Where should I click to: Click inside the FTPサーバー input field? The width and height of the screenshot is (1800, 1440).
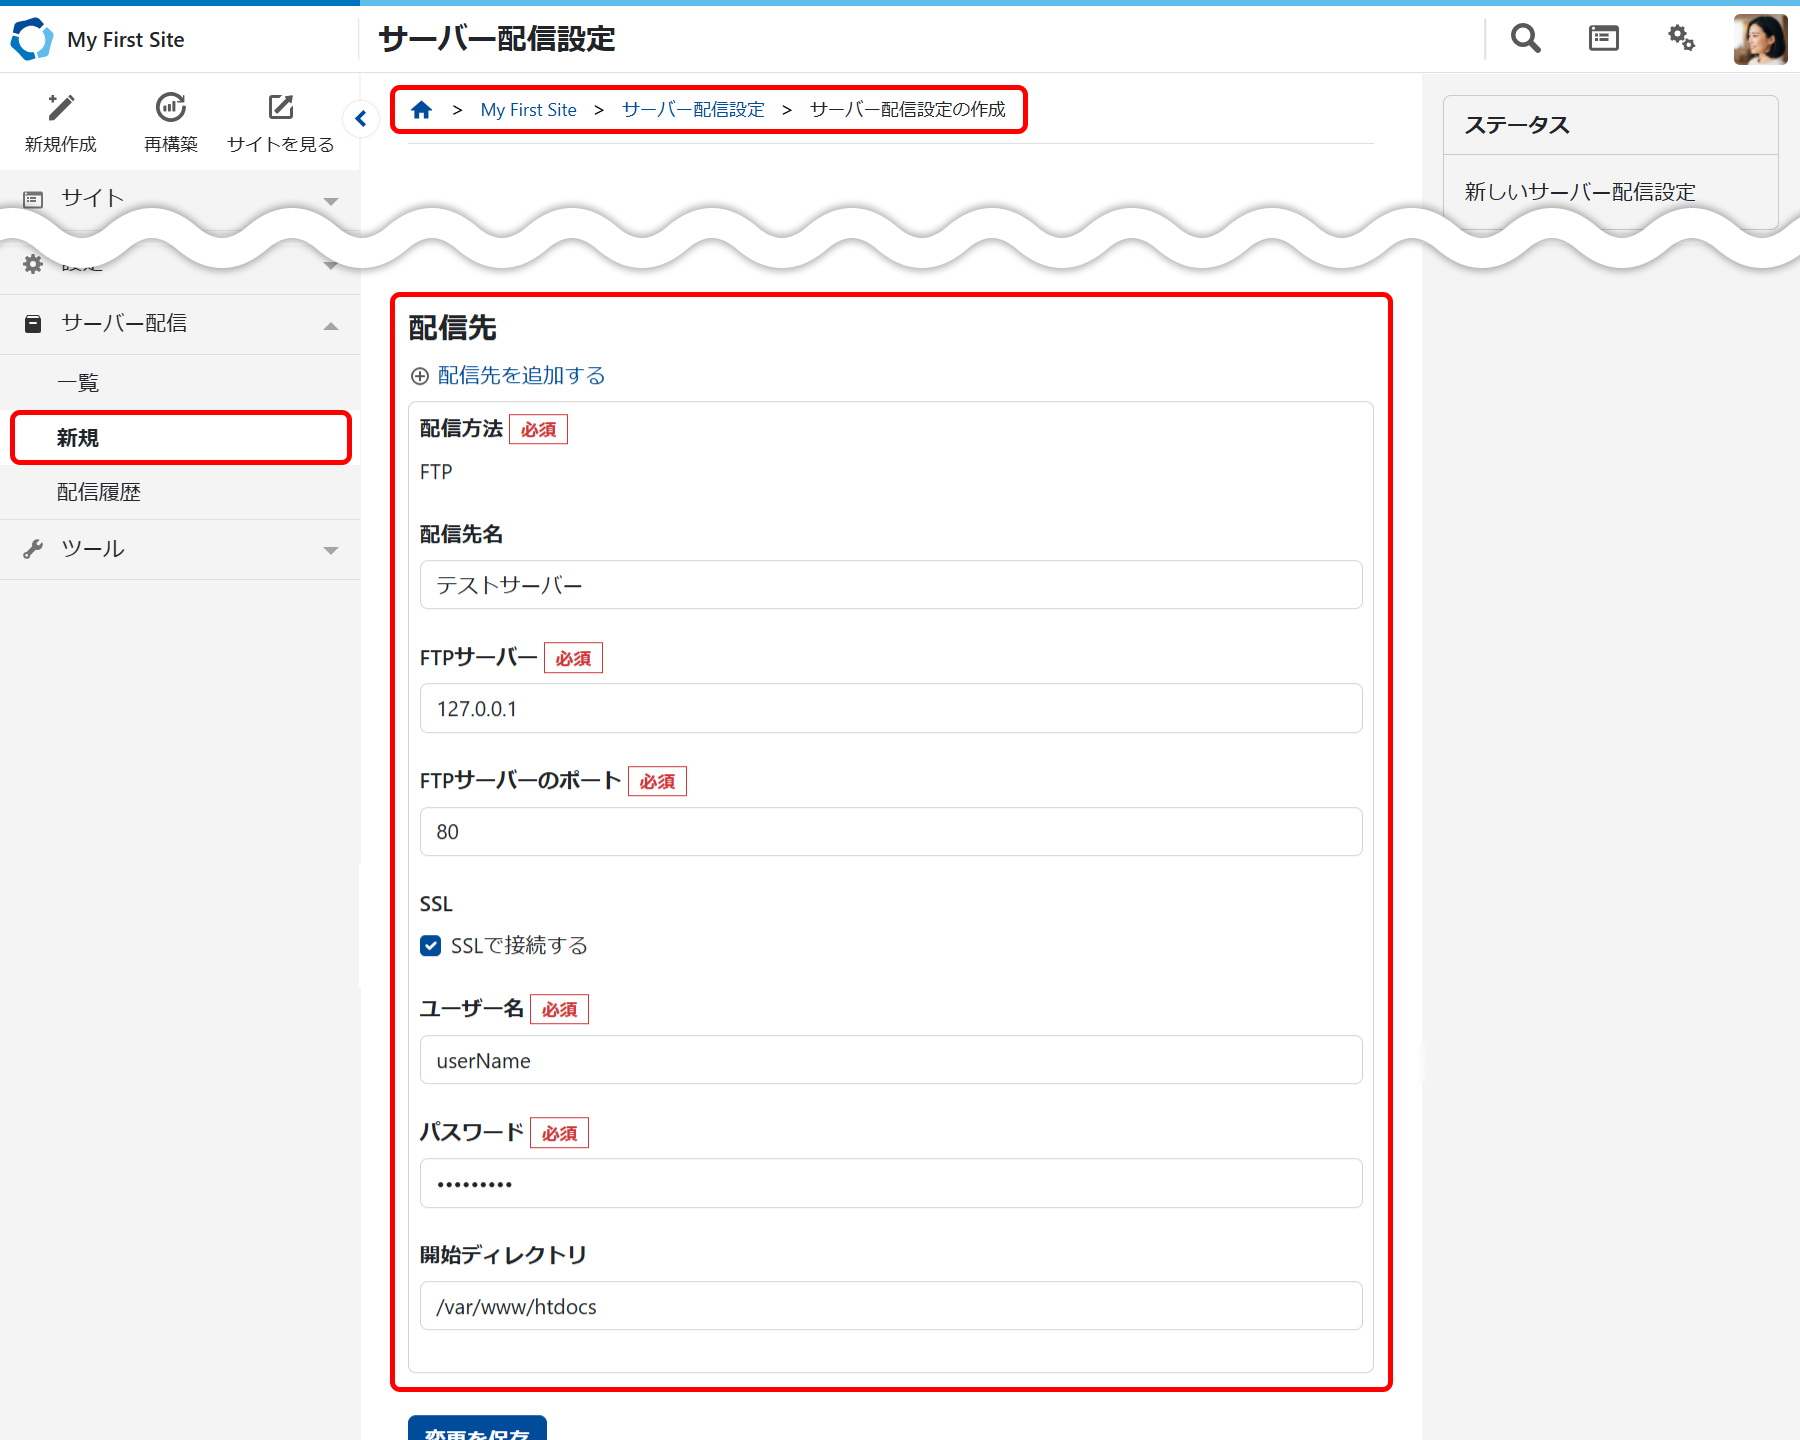click(x=890, y=708)
